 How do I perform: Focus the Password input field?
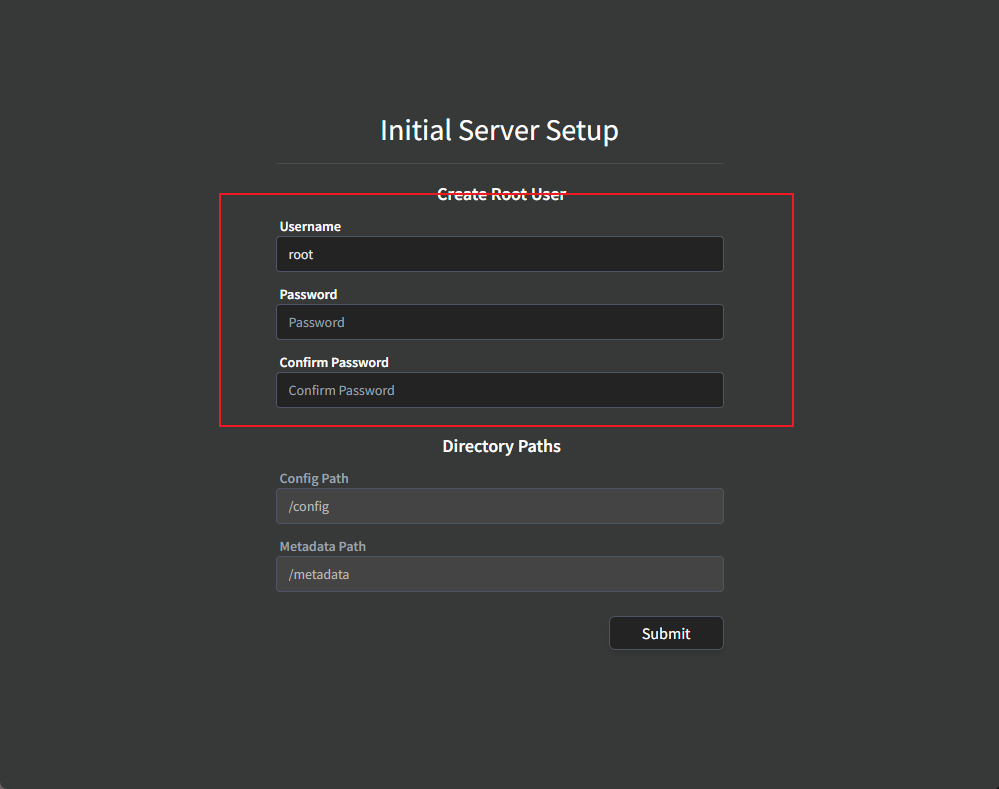tap(500, 322)
